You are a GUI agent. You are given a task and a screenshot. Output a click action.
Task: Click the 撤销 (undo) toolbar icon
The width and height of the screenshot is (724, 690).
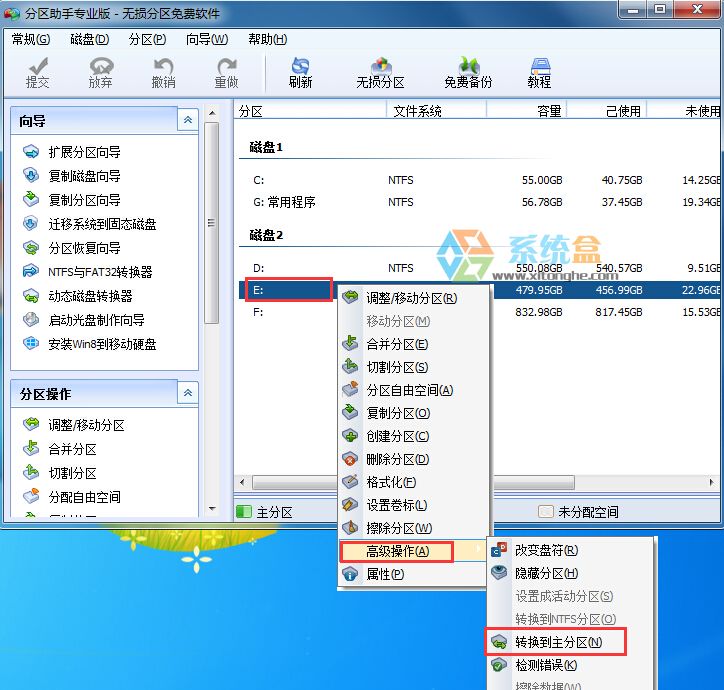click(163, 73)
